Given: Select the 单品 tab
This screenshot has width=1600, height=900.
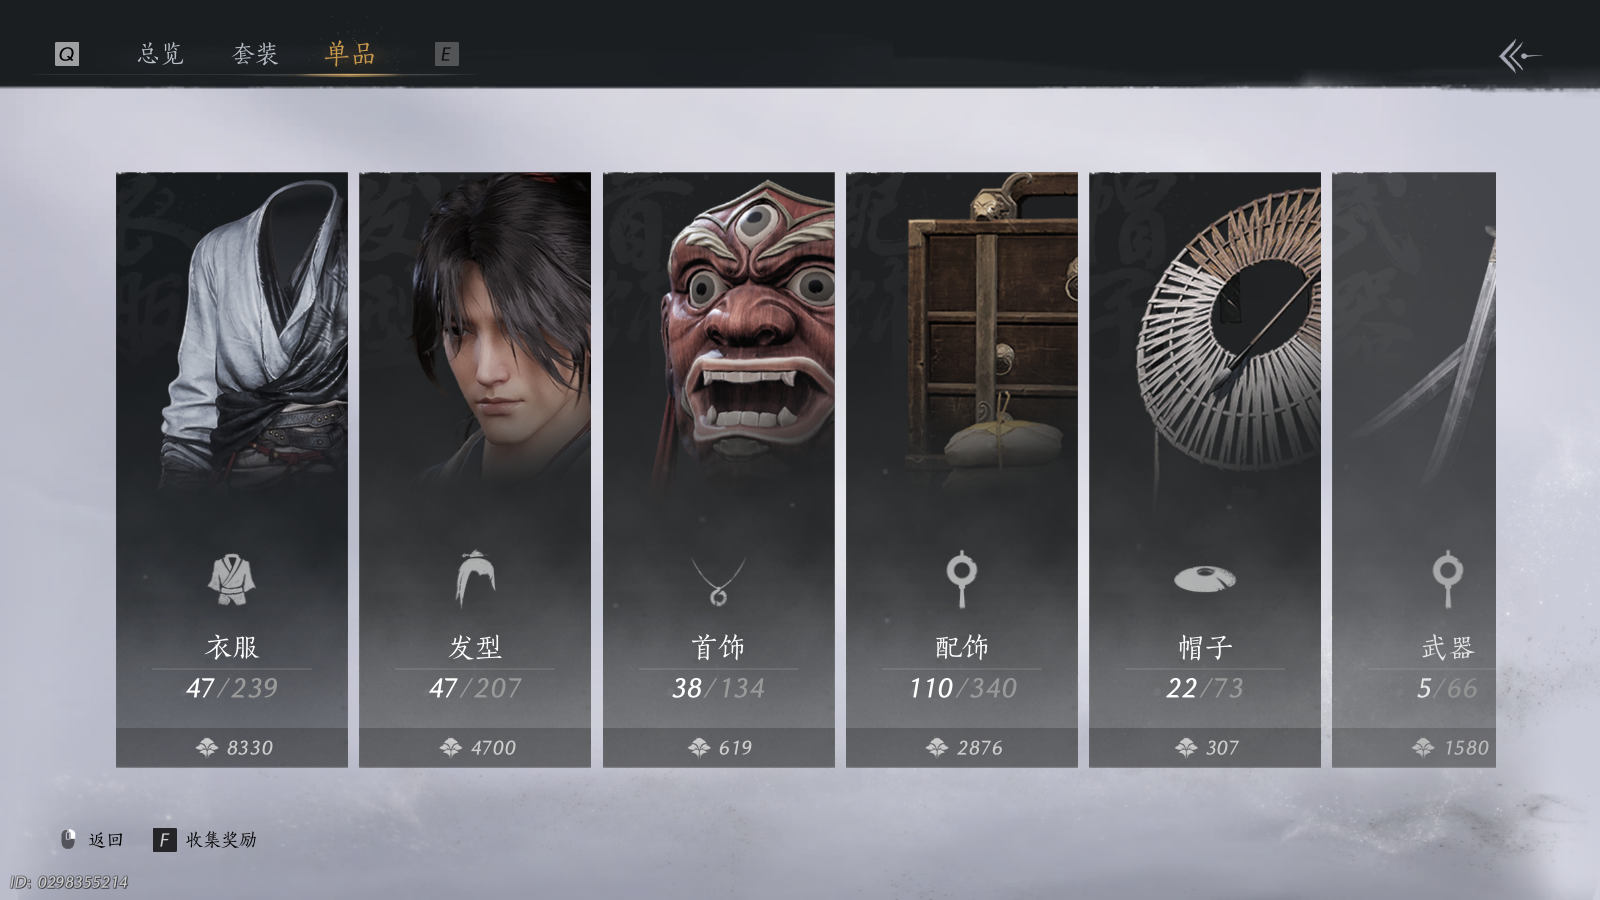Looking at the screenshot, I should pos(350,54).
